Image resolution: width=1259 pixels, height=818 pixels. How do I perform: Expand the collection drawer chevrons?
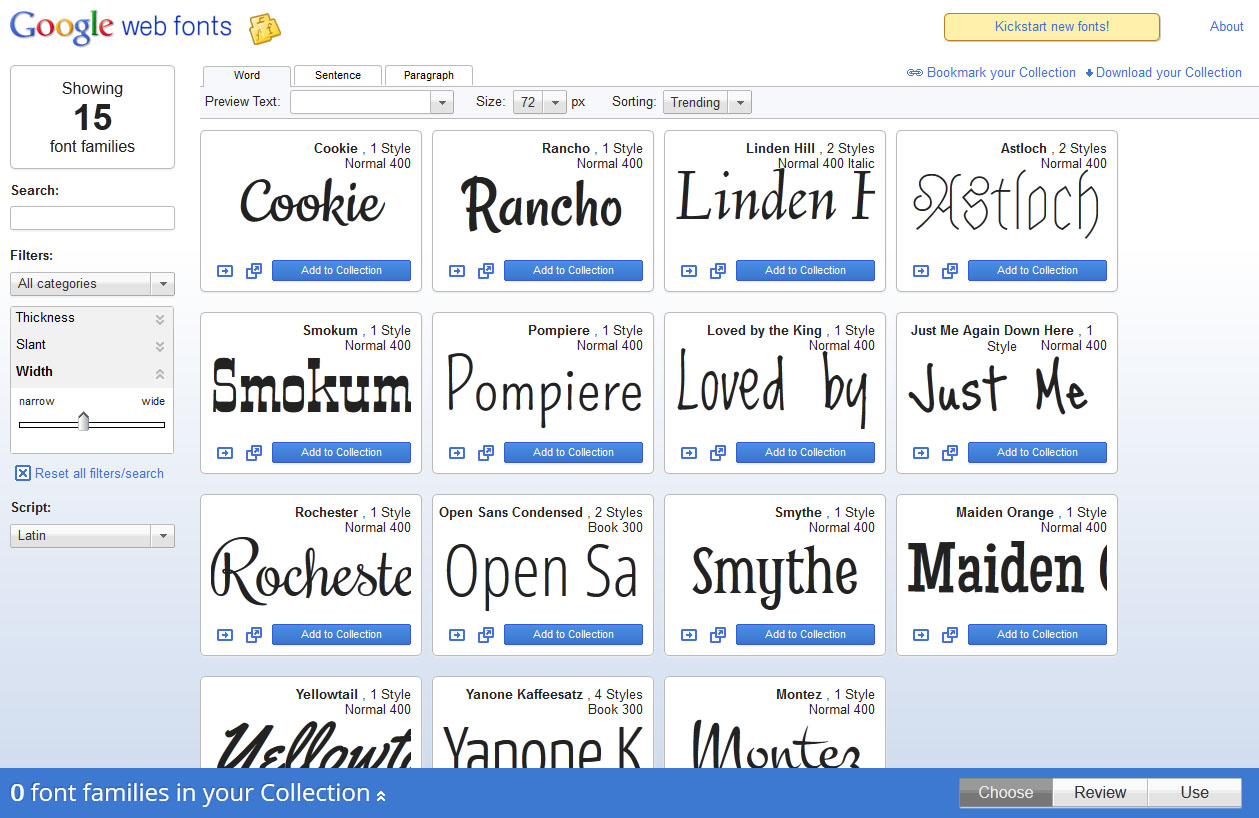click(381, 796)
